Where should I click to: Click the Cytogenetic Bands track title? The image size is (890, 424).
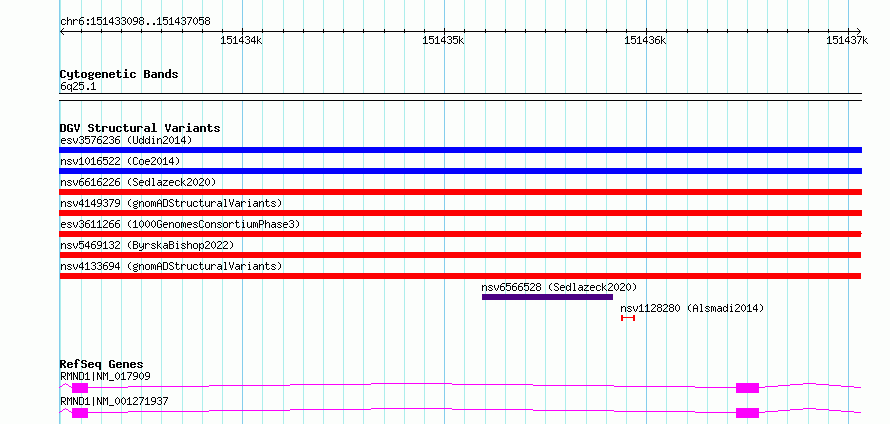click(119, 74)
